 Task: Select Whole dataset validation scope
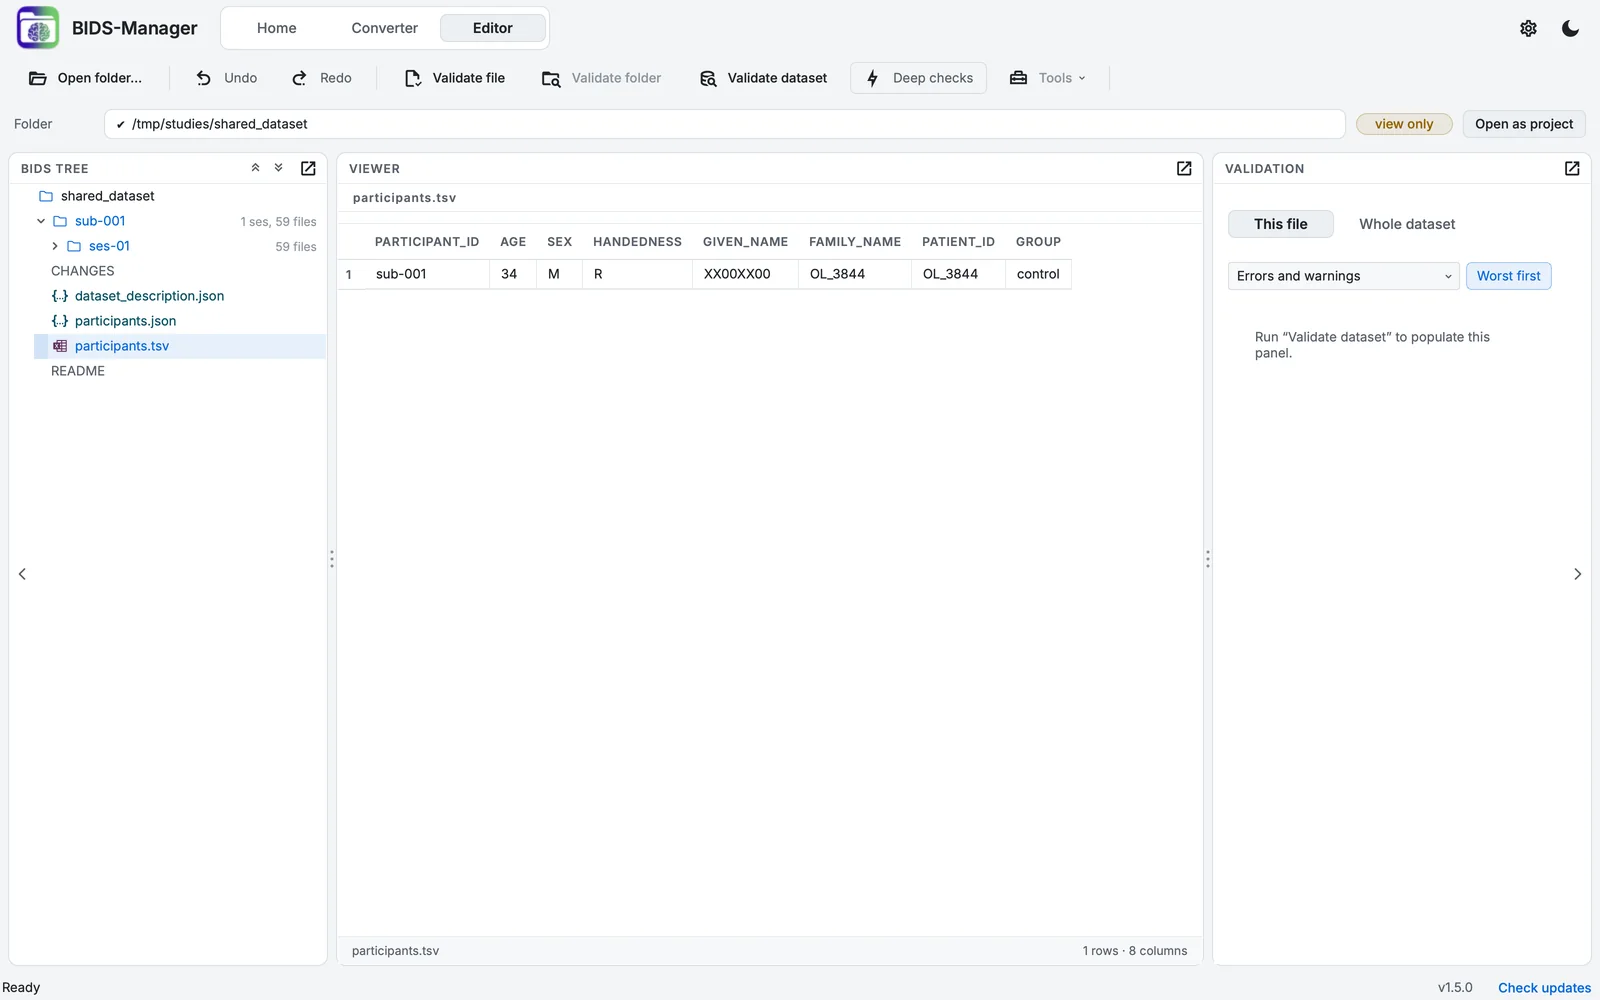(x=1407, y=224)
